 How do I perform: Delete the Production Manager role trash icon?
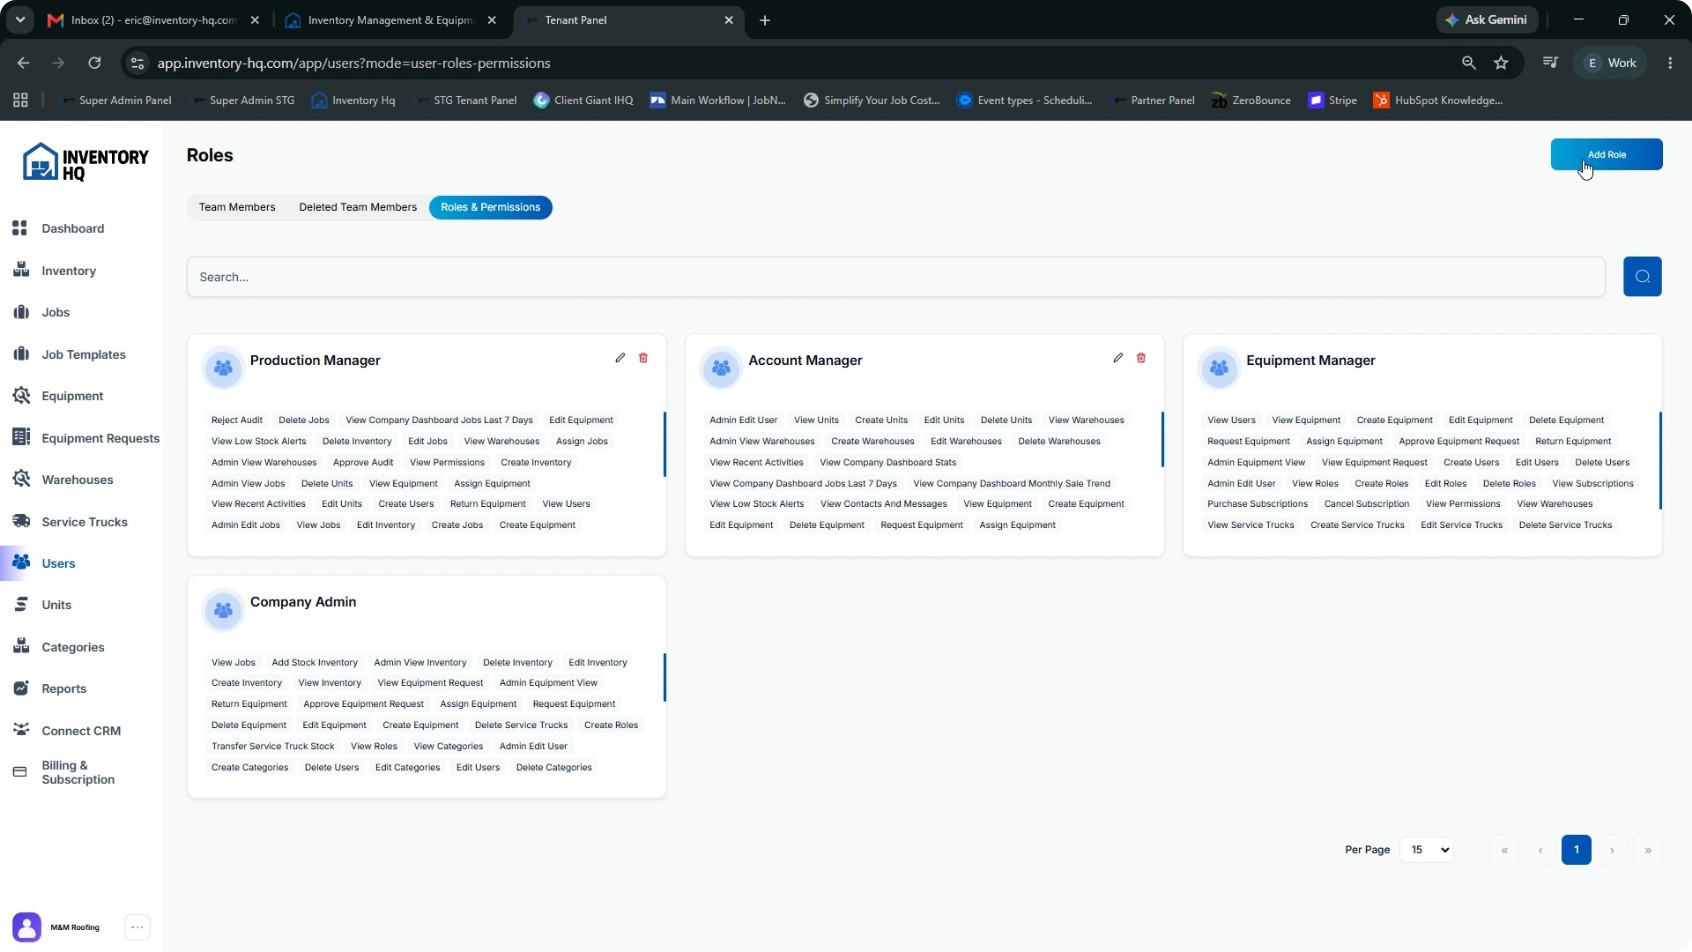643,358
